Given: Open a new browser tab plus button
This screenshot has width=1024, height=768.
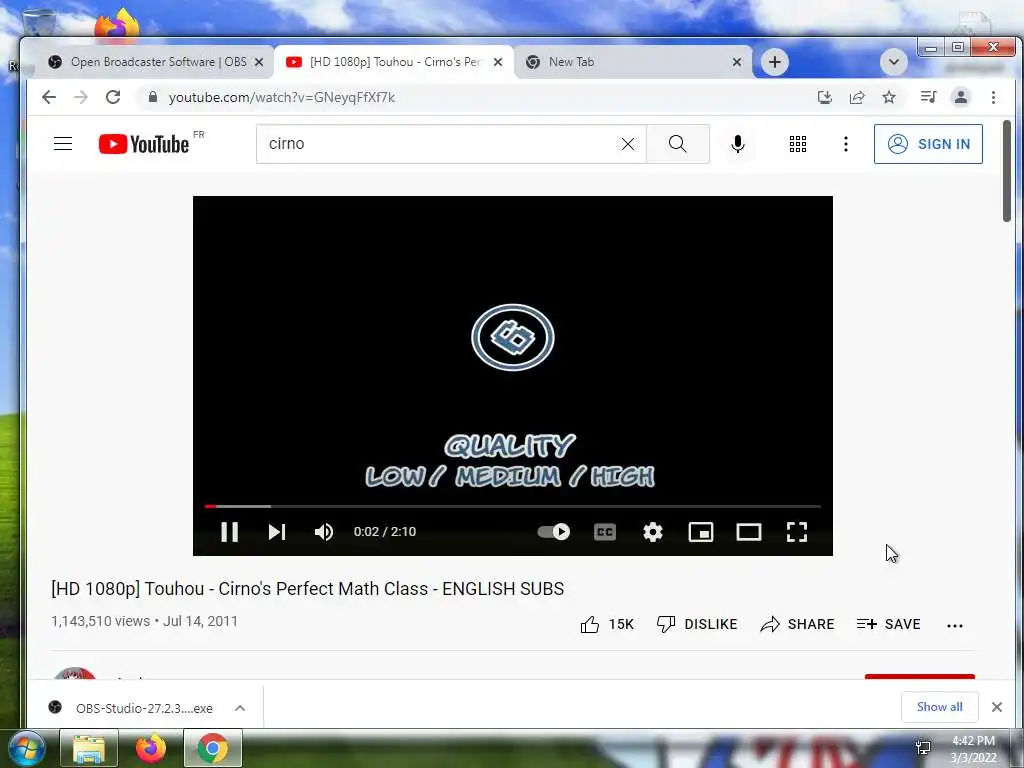Looking at the screenshot, I should click(x=775, y=62).
